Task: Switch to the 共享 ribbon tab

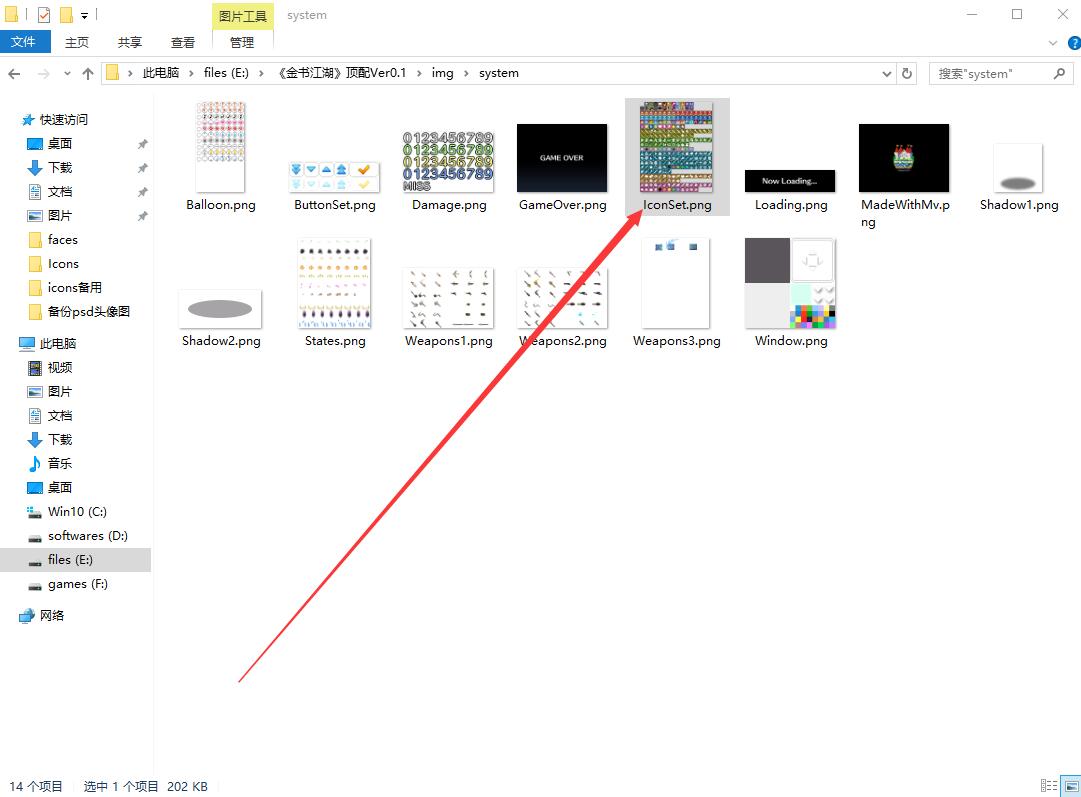Action: [130, 43]
